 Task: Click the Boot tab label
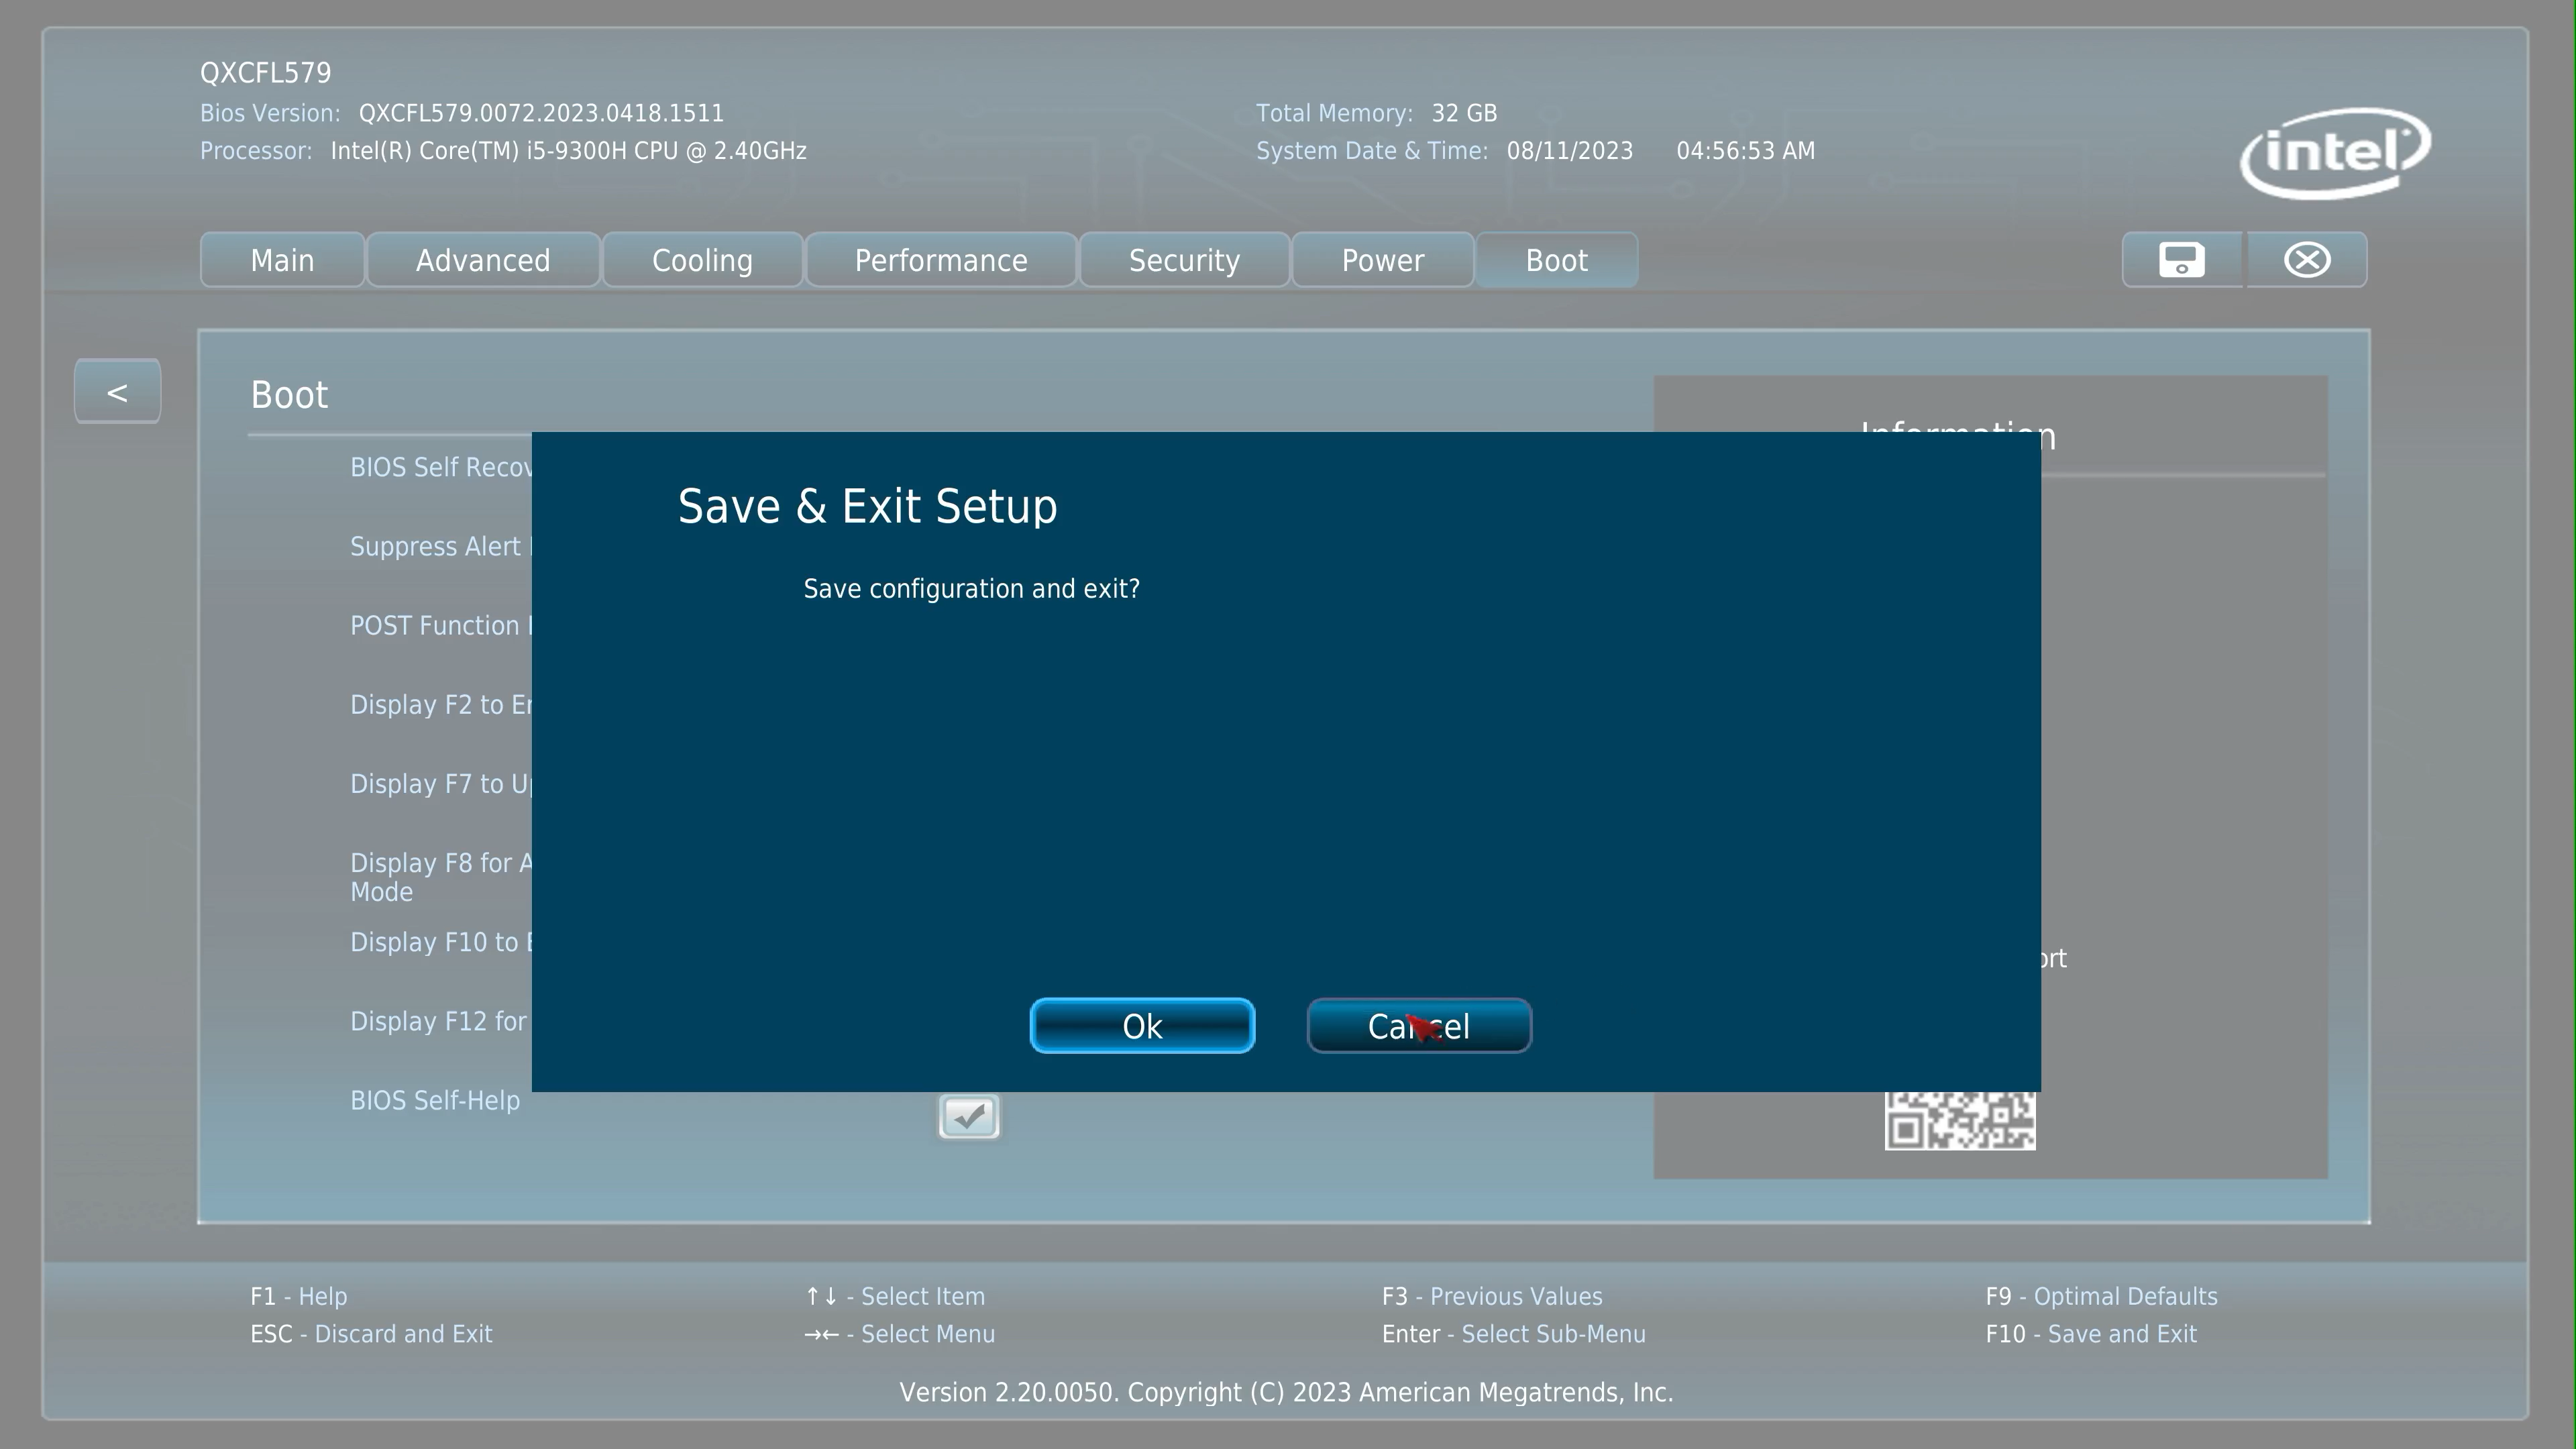coord(1555,260)
